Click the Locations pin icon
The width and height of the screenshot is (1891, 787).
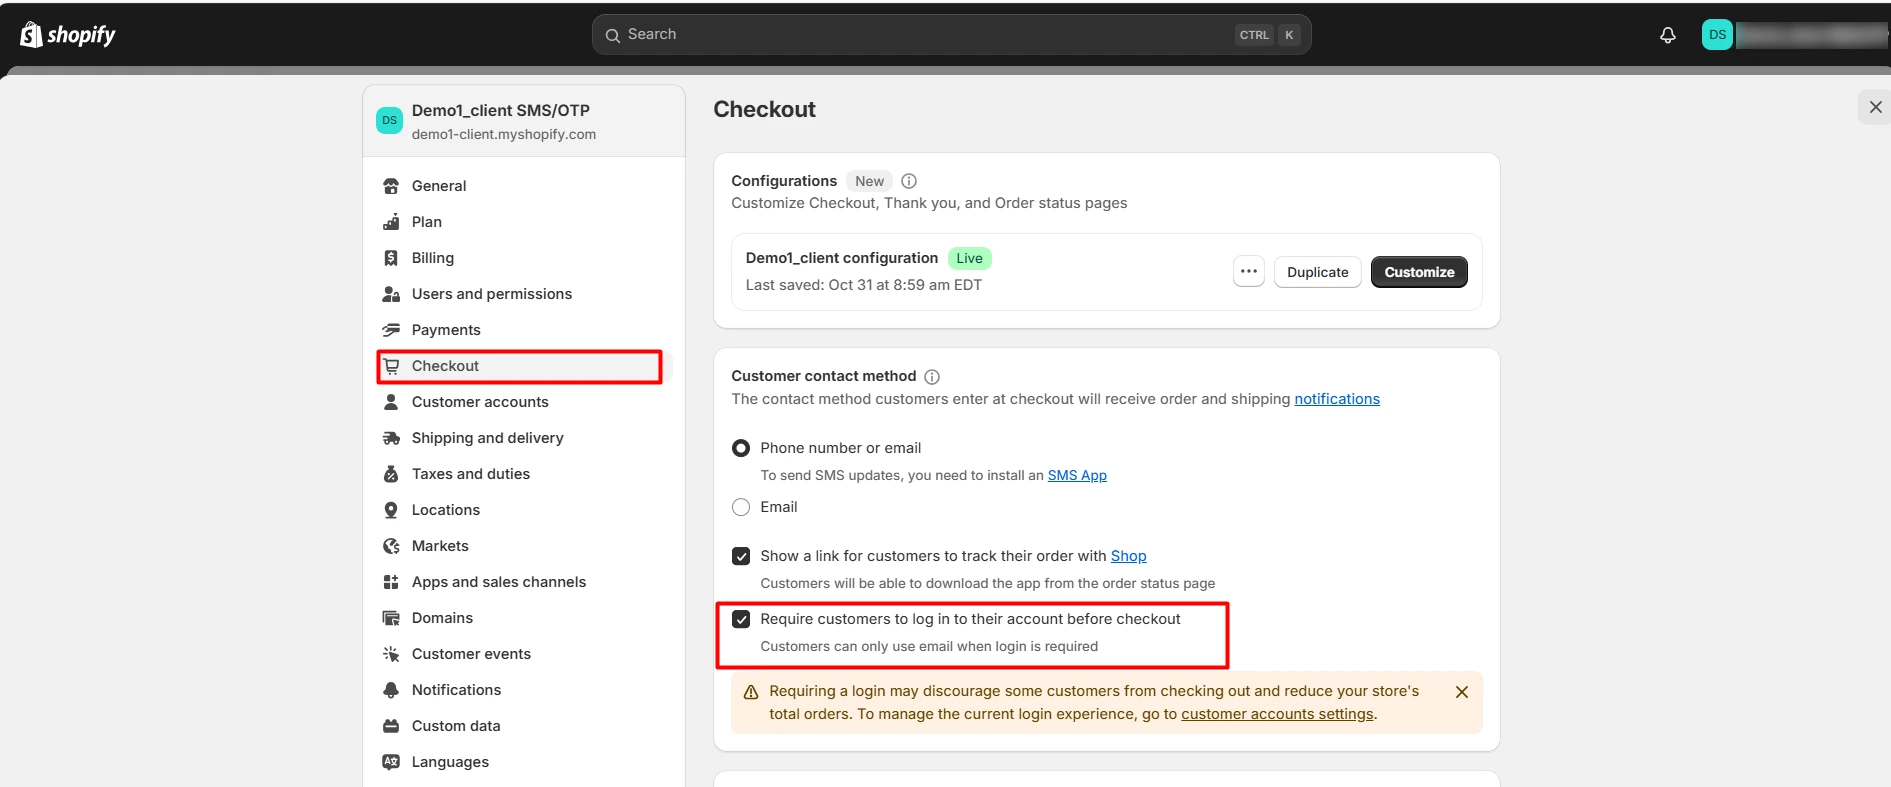point(391,510)
